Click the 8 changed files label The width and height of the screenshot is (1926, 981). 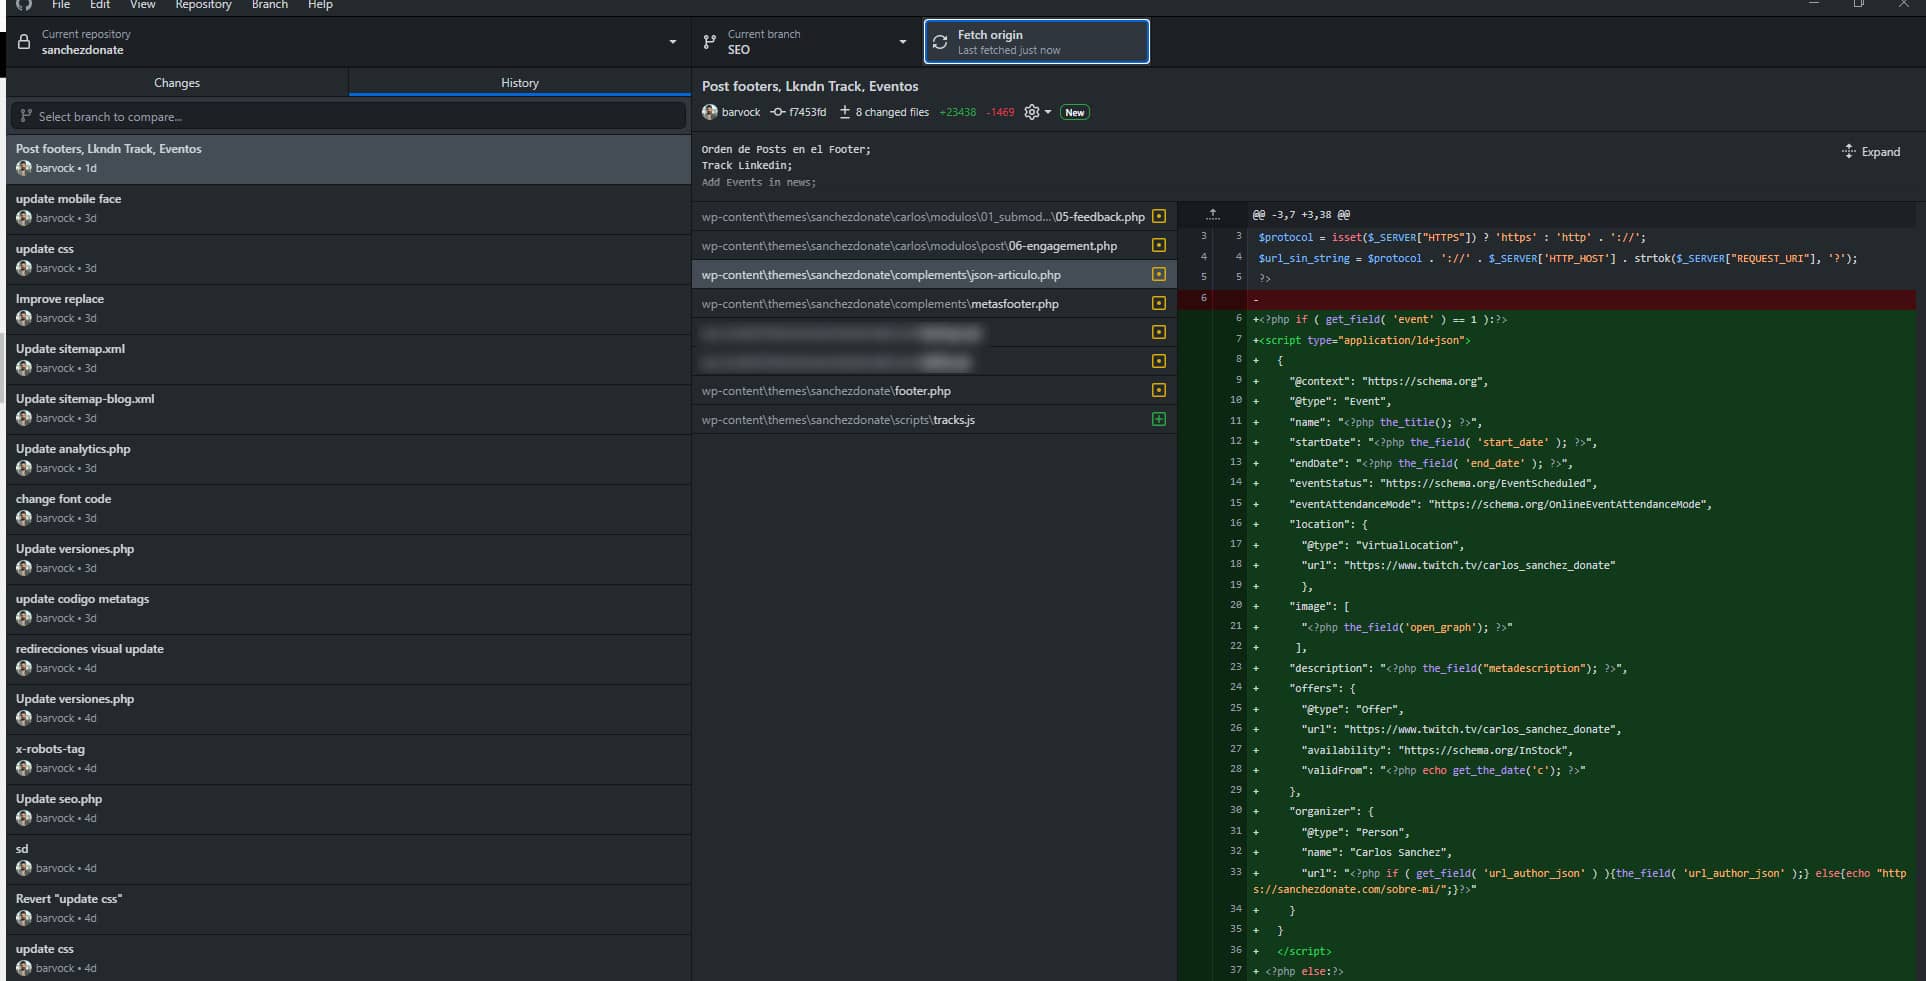pyautogui.click(x=892, y=112)
